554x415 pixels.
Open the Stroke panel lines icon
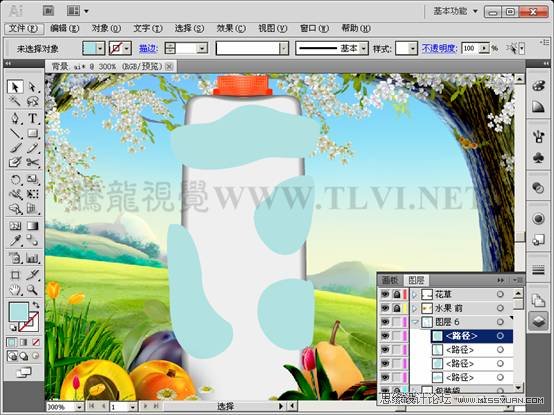pos(538,271)
